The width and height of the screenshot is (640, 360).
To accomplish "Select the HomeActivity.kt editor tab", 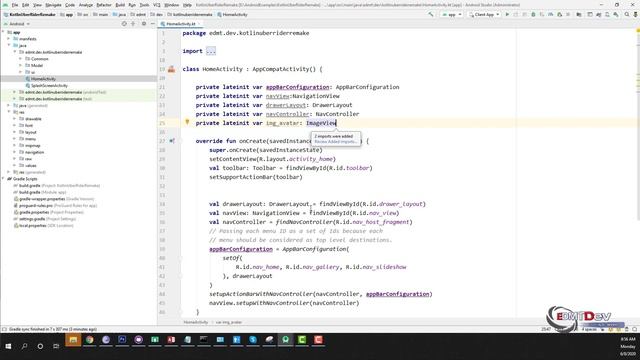I will [x=180, y=24].
